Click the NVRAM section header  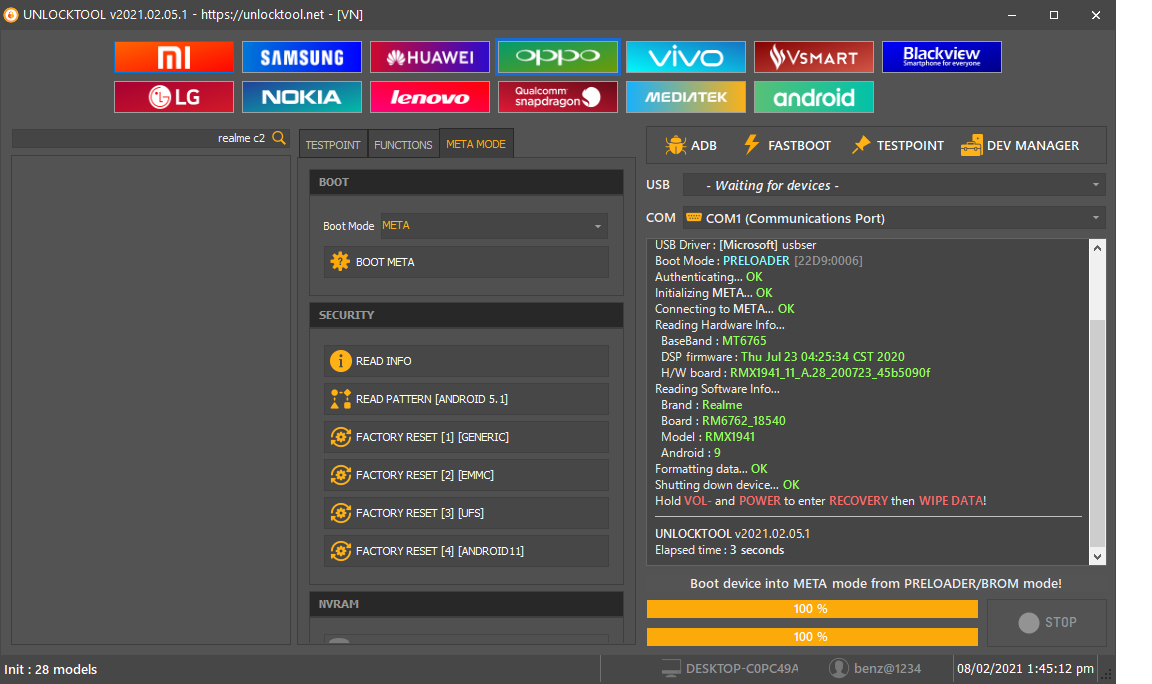(x=466, y=604)
